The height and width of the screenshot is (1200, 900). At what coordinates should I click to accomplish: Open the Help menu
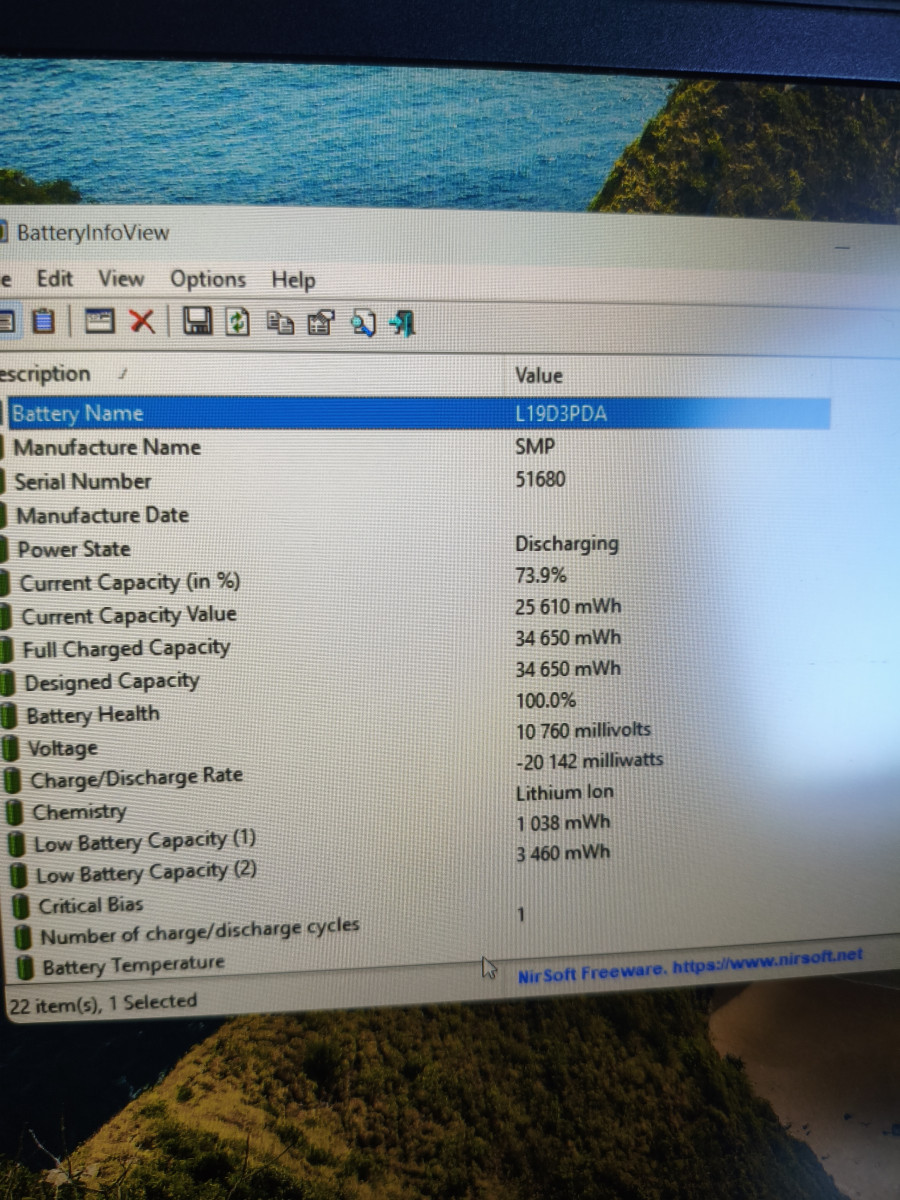(x=293, y=281)
